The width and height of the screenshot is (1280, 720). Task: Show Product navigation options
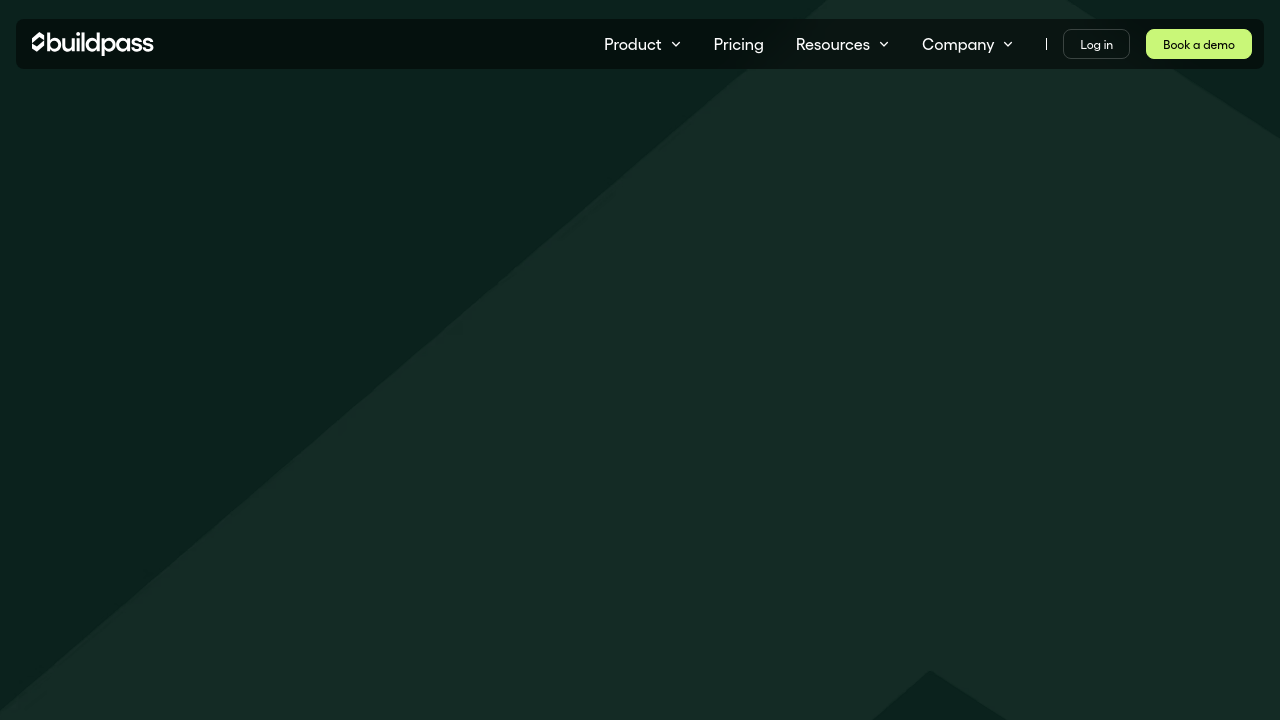point(633,44)
